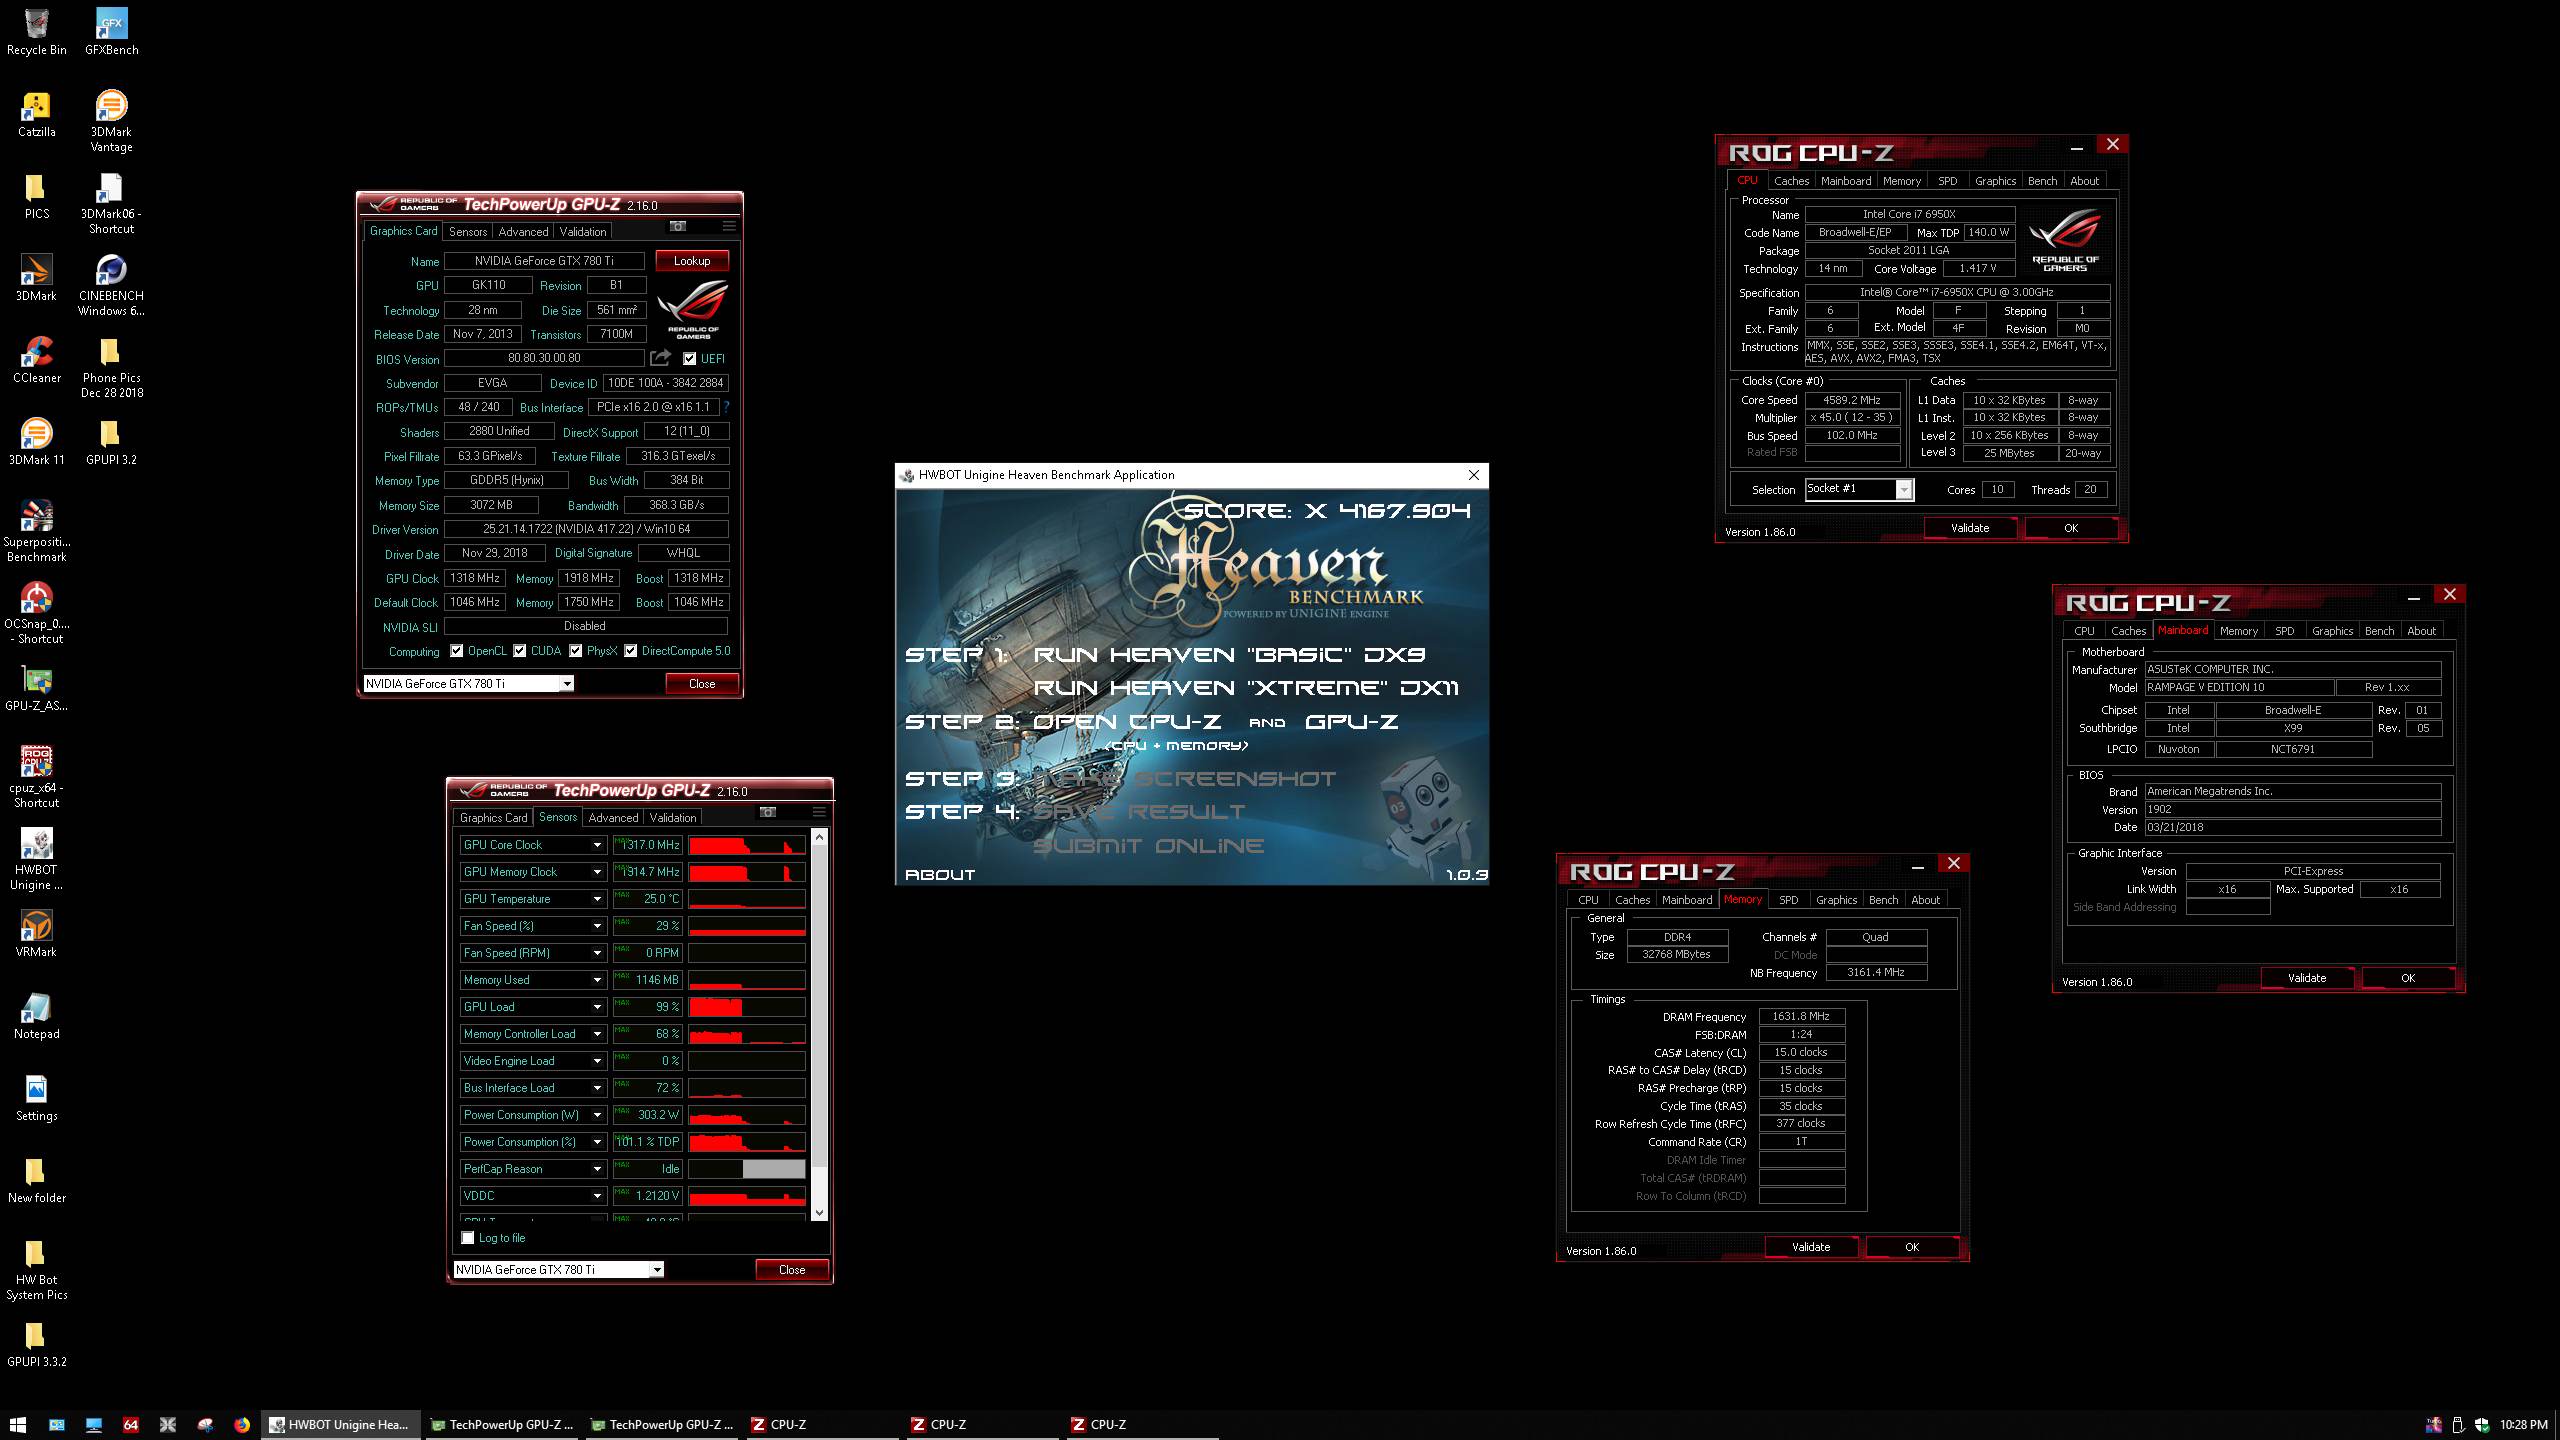Image resolution: width=2560 pixels, height=1440 pixels.
Task: Open the Socket #1 selection dropdown in CPU-Z
Action: click(1904, 489)
